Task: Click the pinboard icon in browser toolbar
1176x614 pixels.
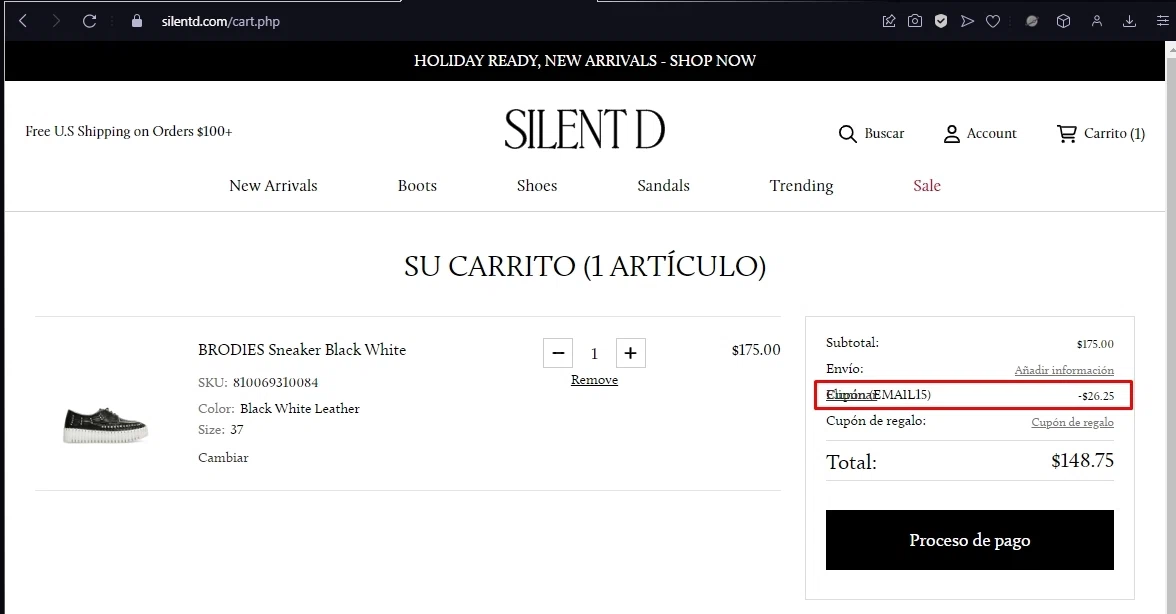Action: (889, 21)
